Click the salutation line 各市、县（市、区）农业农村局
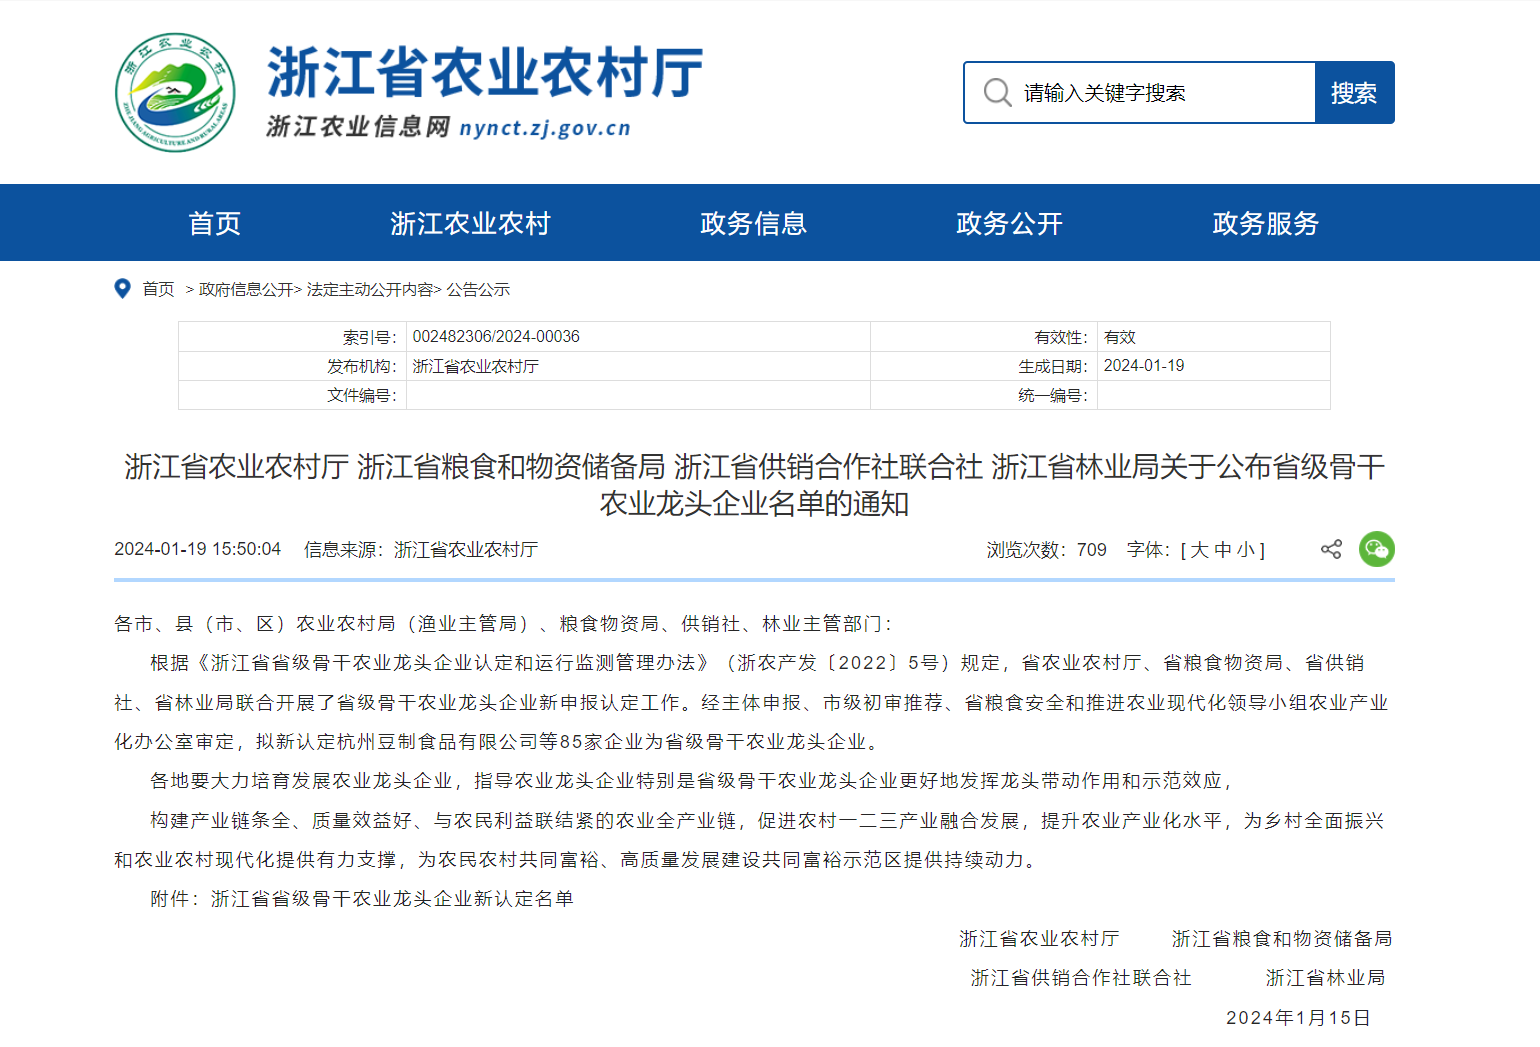 (504, 624)
